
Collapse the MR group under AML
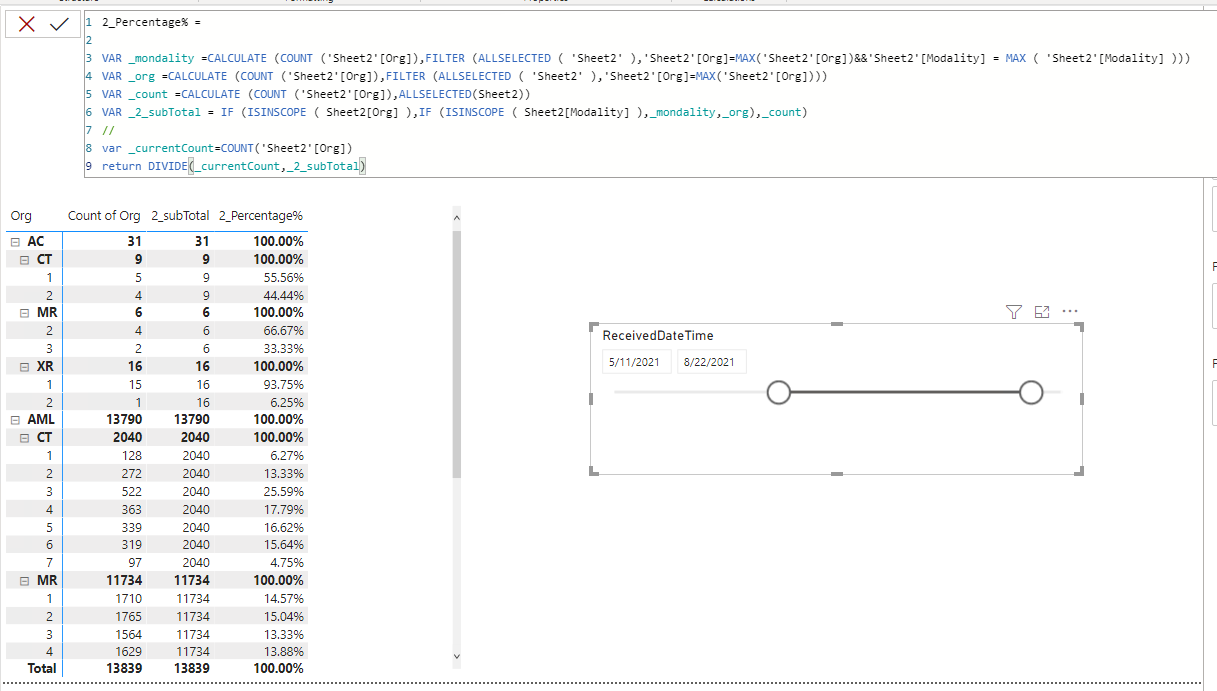tap(26, 580)
